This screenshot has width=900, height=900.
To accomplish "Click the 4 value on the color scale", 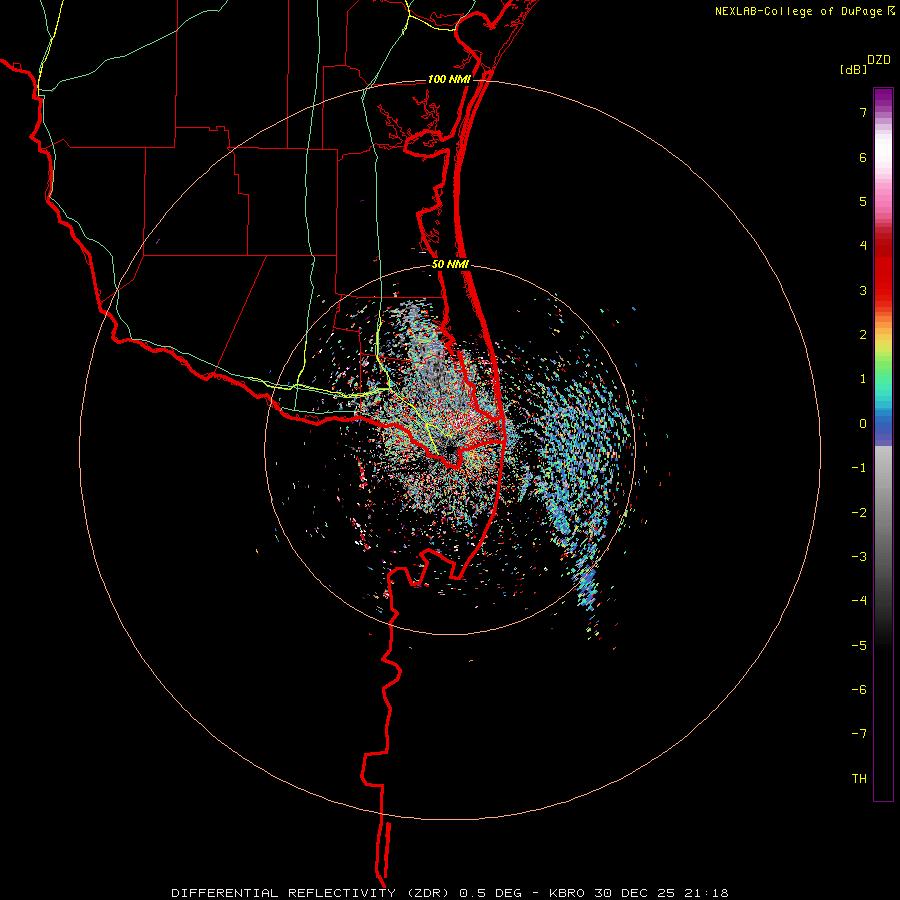I will [x=863, y=246].
